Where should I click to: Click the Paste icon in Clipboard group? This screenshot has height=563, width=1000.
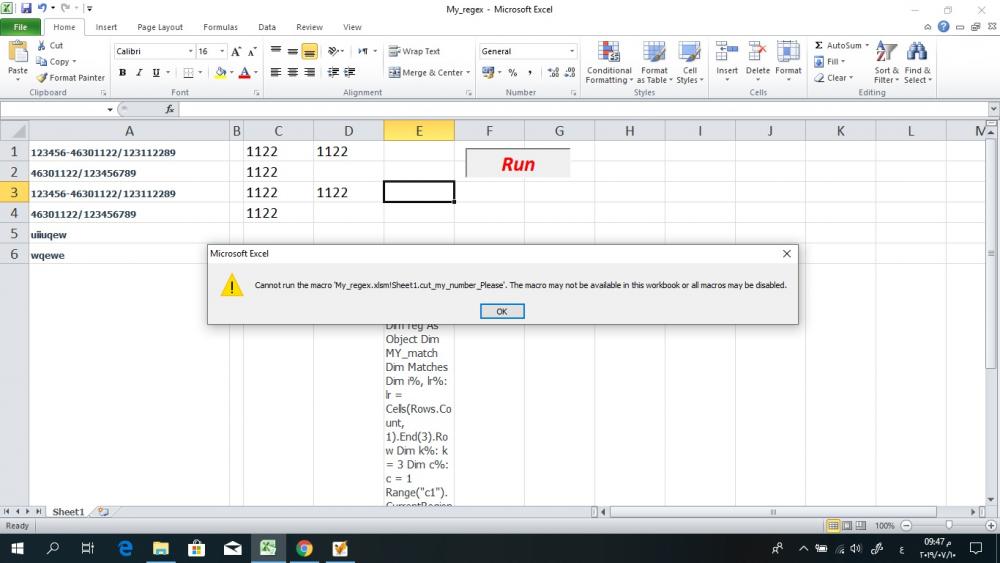tap(18, 53)
